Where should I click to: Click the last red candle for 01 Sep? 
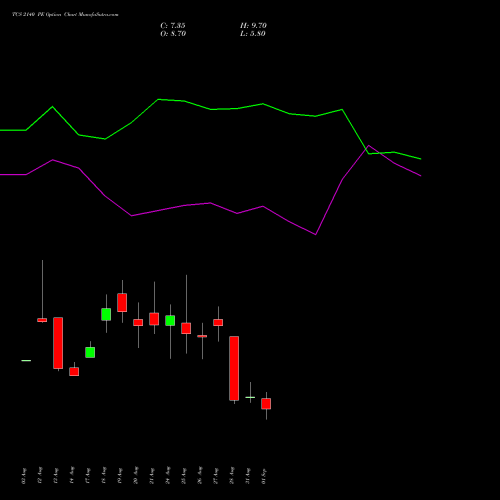(x=266, y=404)
